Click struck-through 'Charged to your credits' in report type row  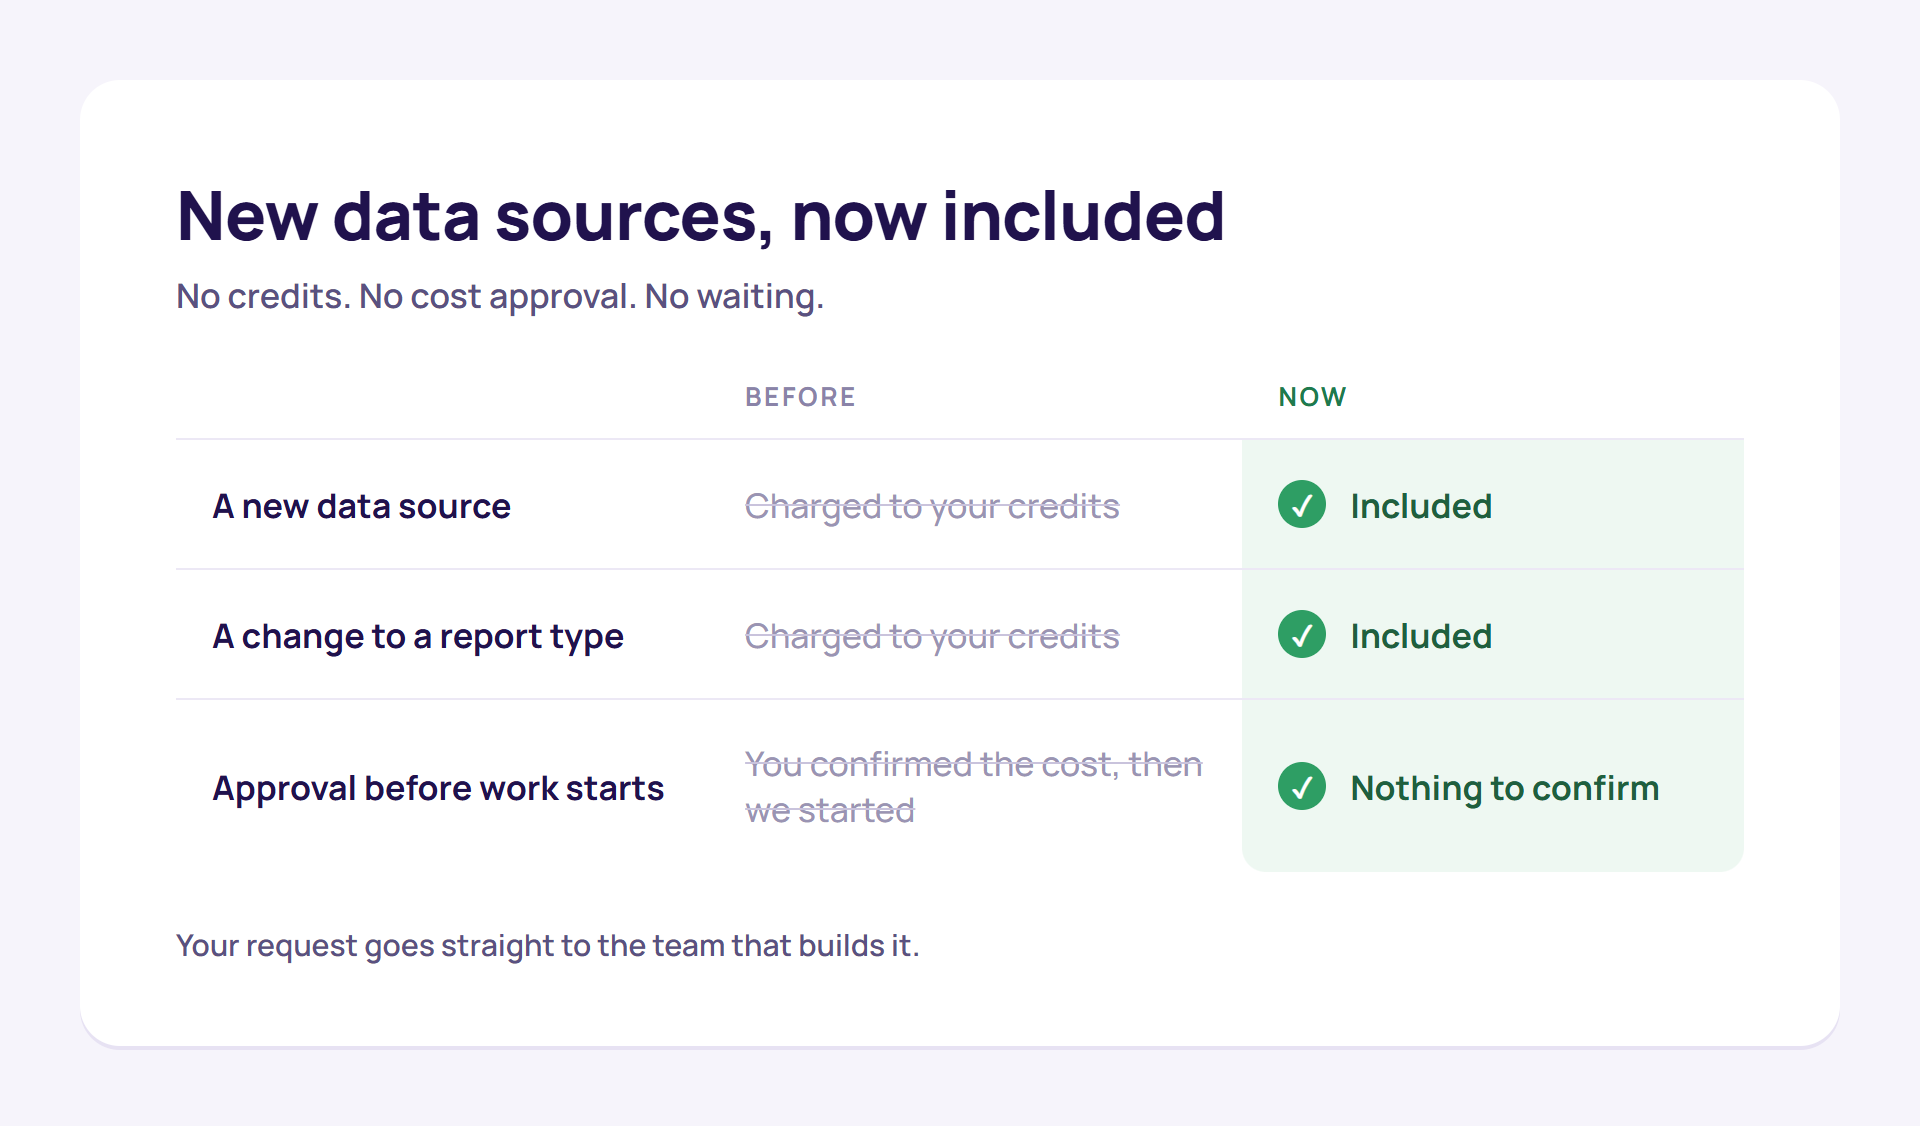click(932, 637)
